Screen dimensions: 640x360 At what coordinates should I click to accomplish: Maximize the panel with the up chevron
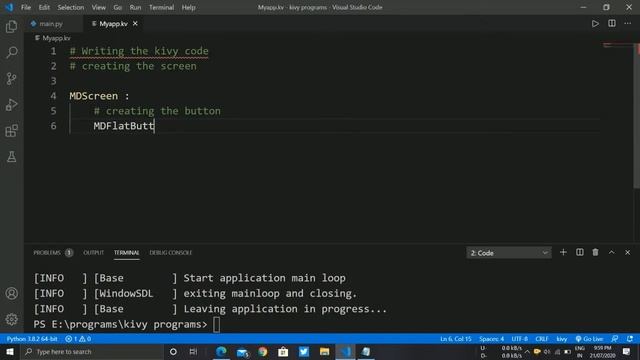click(611, 253)
